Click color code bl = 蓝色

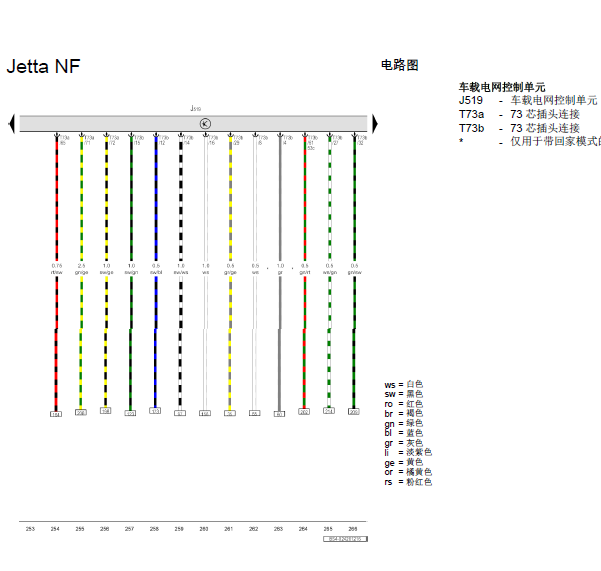[404, 433]
